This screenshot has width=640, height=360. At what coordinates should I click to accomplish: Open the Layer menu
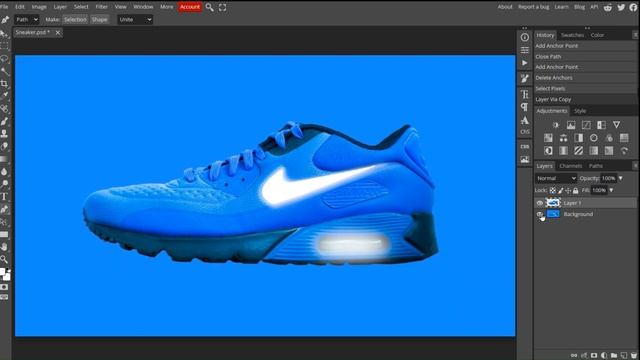click(x=60, y=7)
